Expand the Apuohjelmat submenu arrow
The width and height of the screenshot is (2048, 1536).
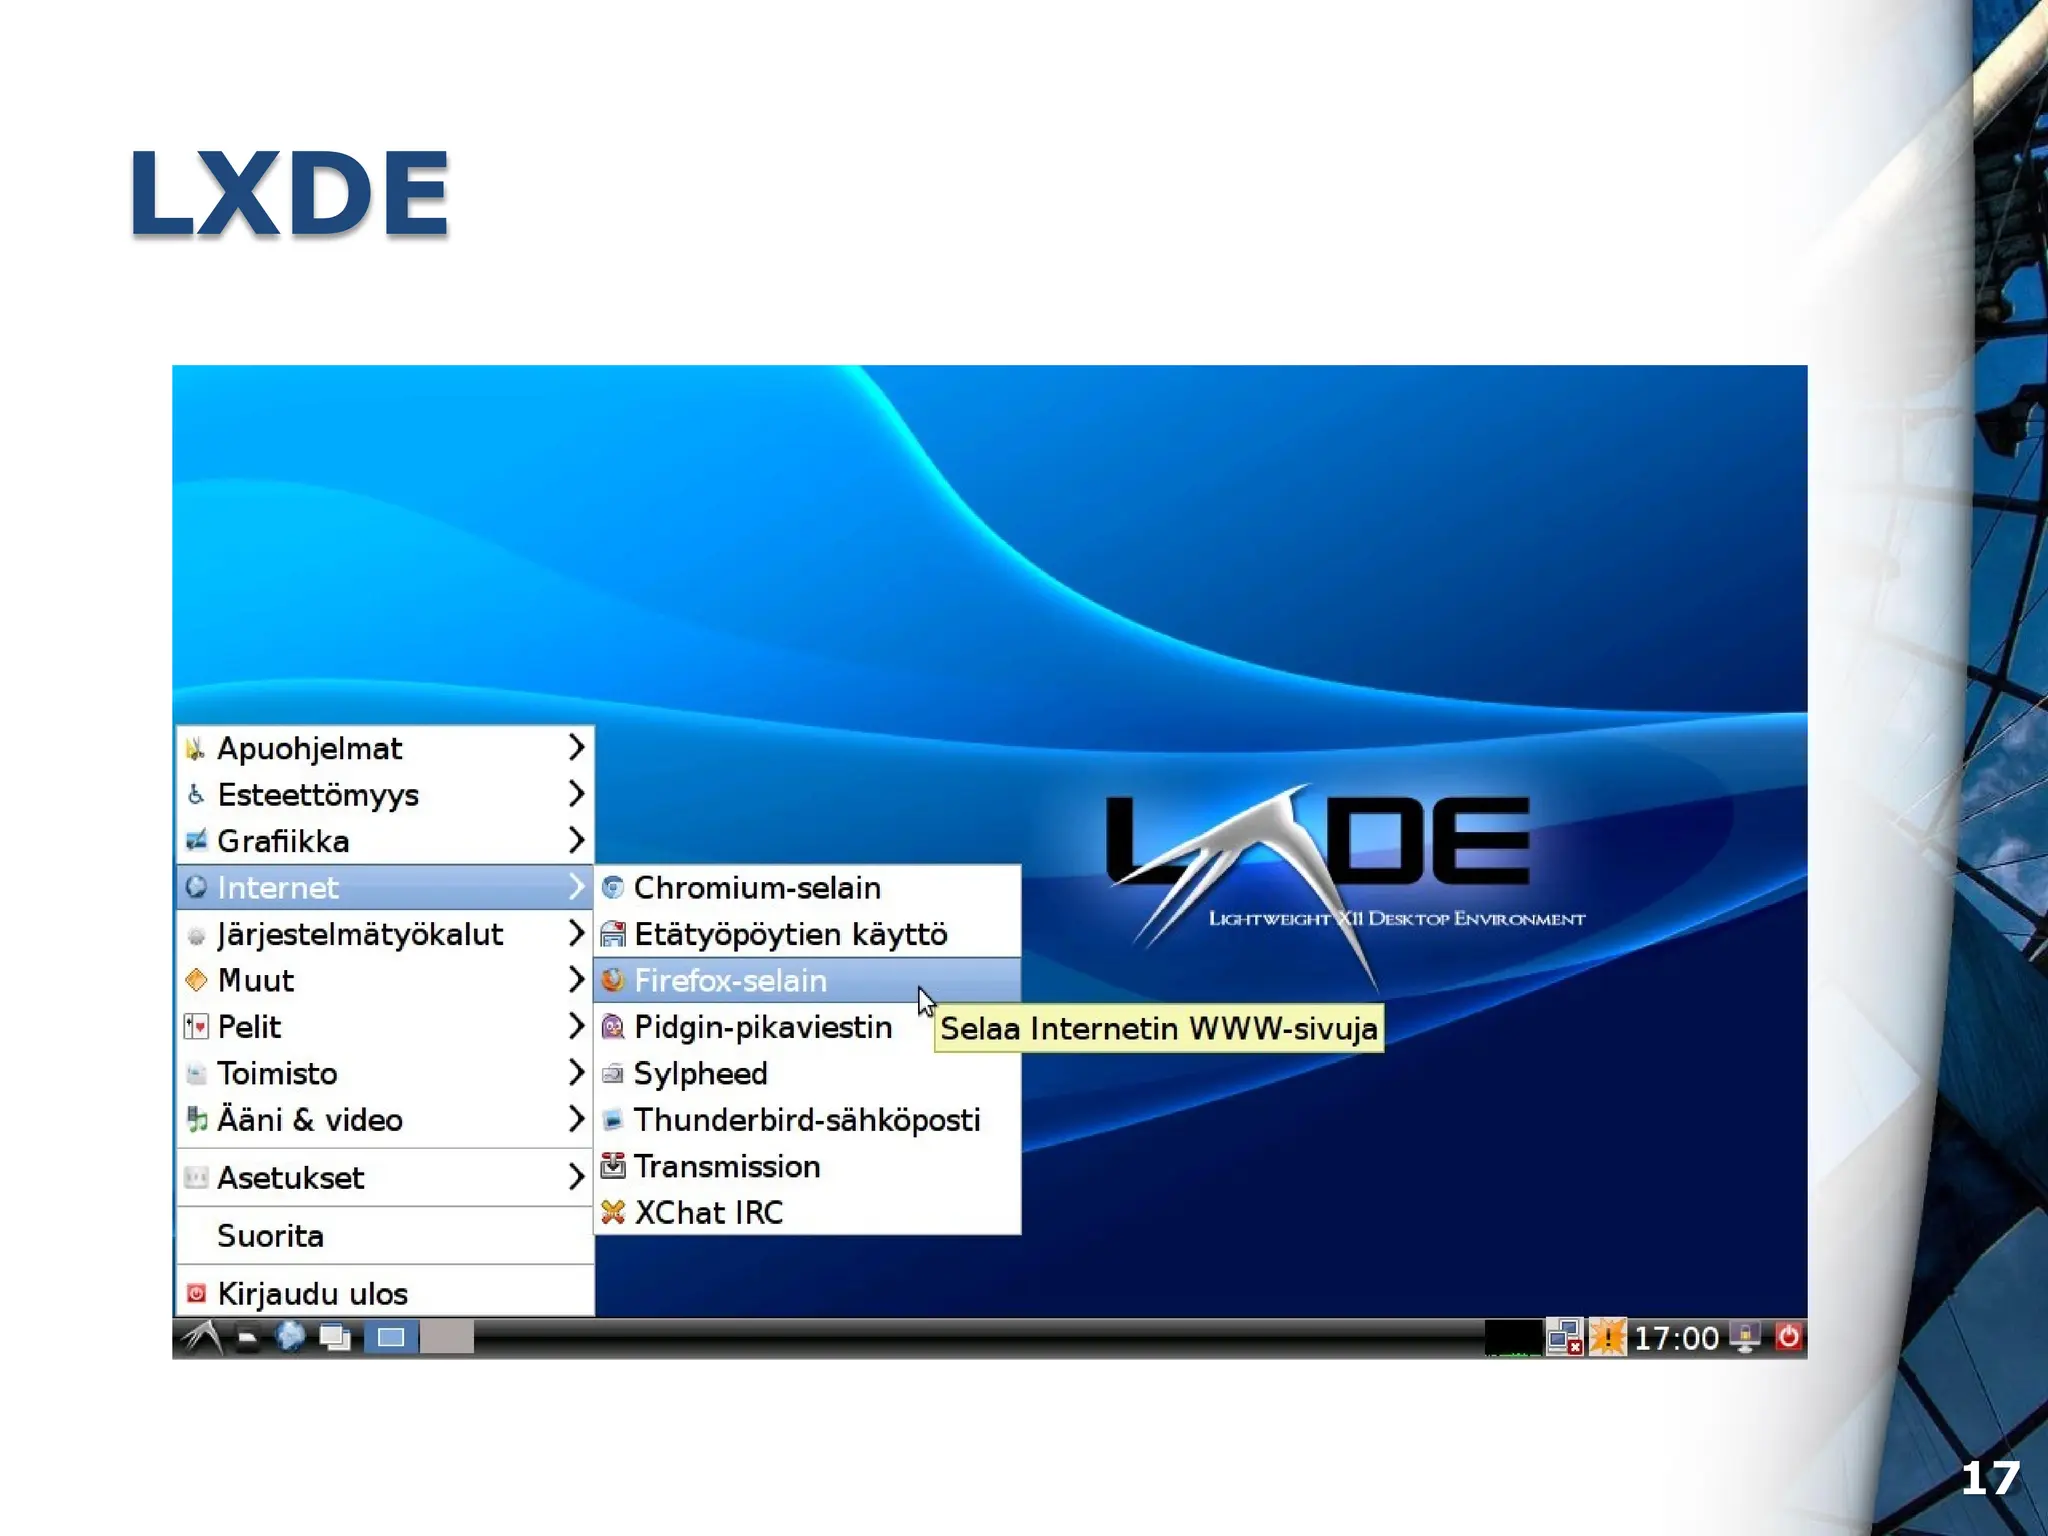(576, 747)
